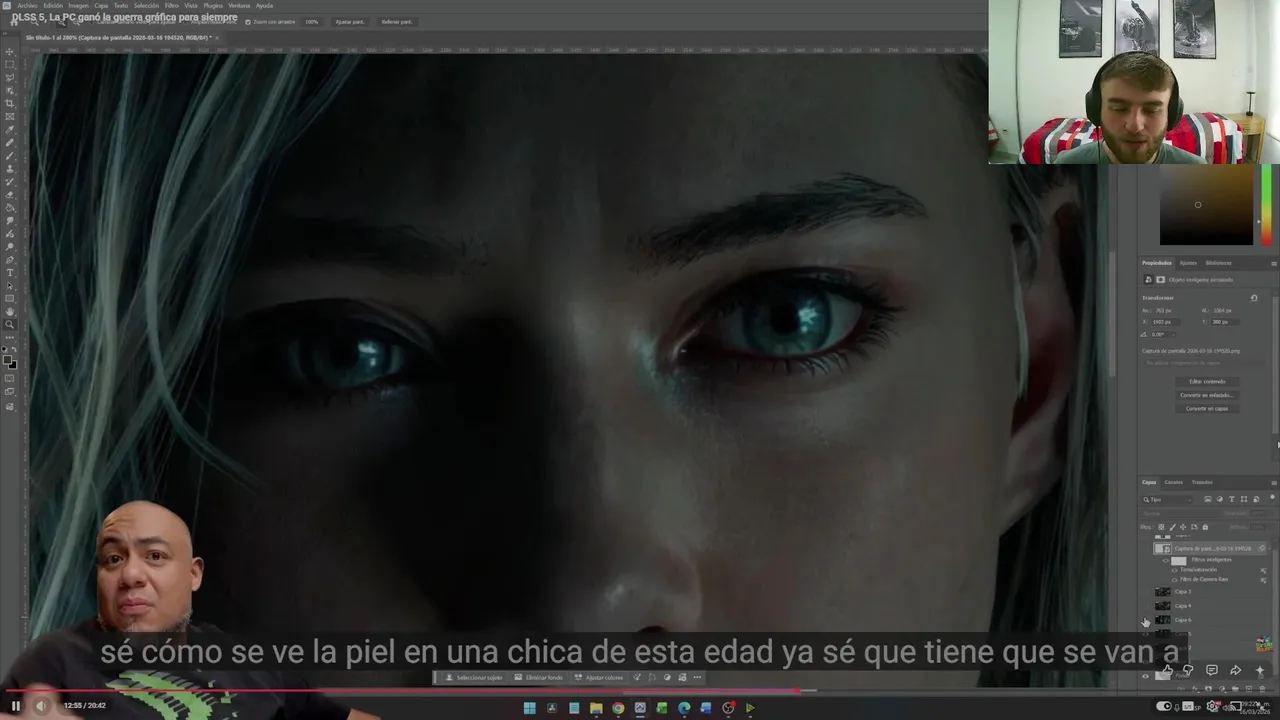Viewport: 1280px width, 720px height.
Task: Open the Imagen menu
Action: point(78,5)
